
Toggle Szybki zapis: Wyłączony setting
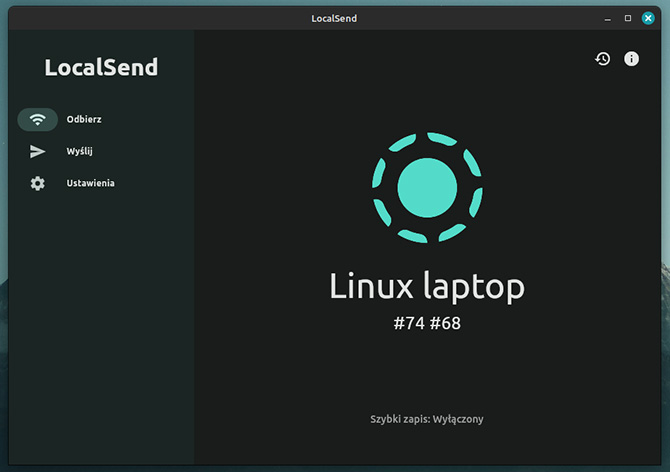tap(427, 419)
